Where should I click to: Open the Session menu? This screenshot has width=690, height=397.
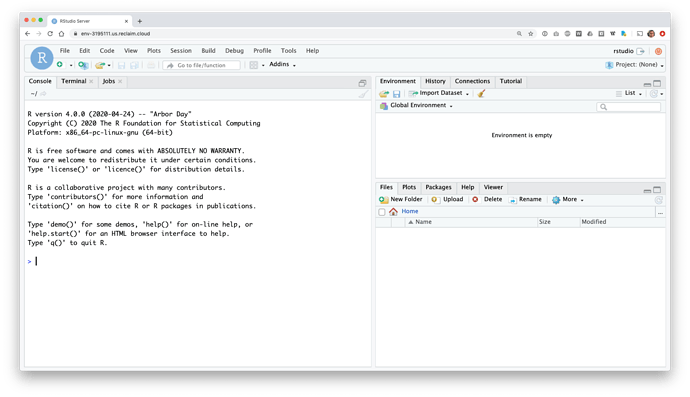click(x=181, y=51)
